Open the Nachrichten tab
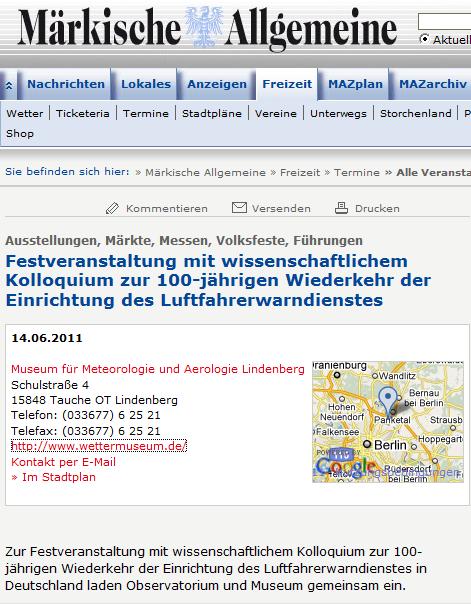This screenshot has width=471, height=604. click(66, 84)
